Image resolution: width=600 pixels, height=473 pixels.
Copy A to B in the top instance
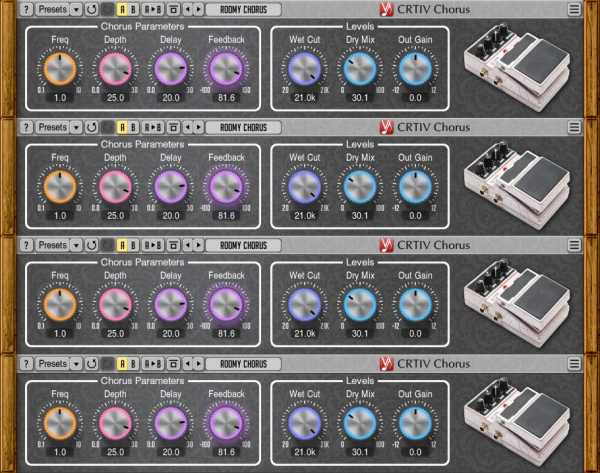pos(153,9)
